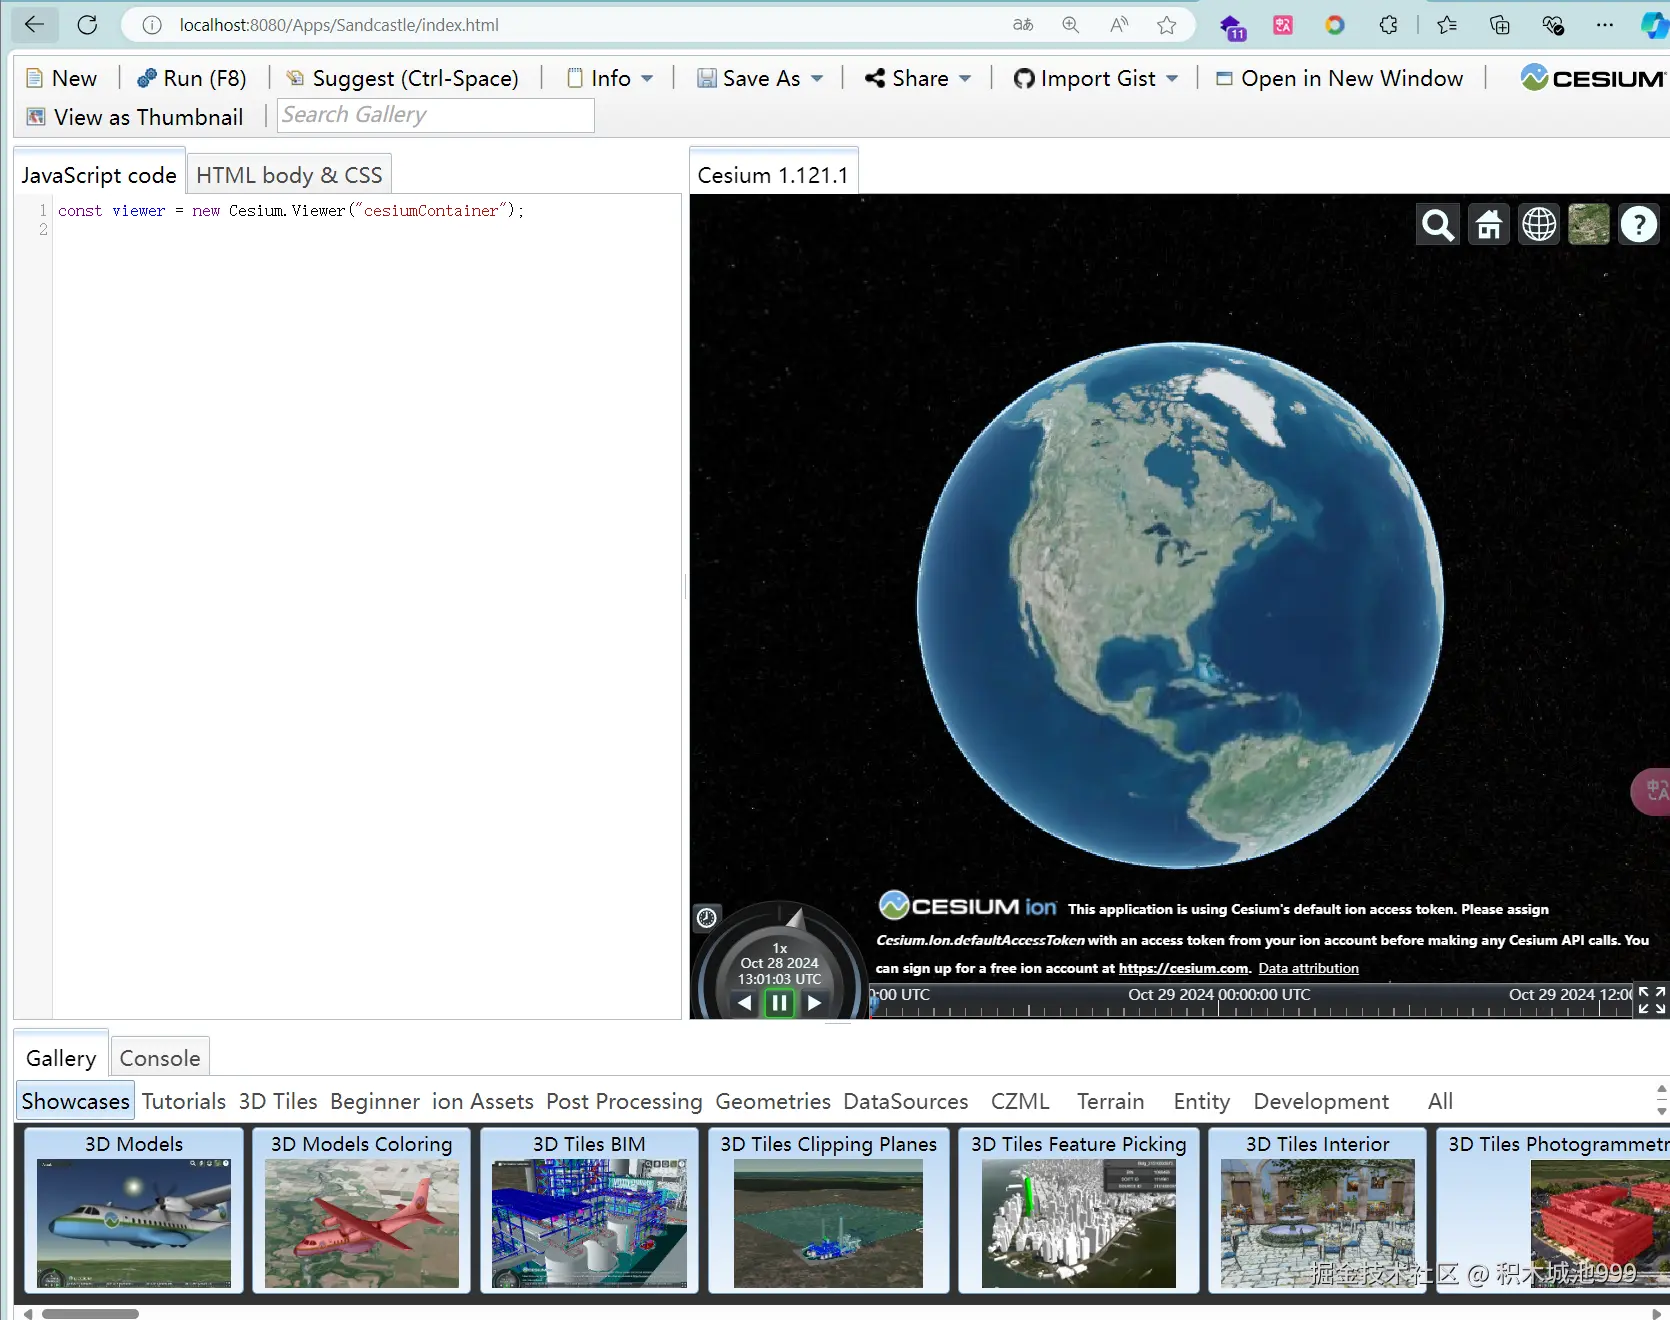Click the translate page icon
The height and width of the screenshot is (1320, 1670).
tap(1023, 25)
